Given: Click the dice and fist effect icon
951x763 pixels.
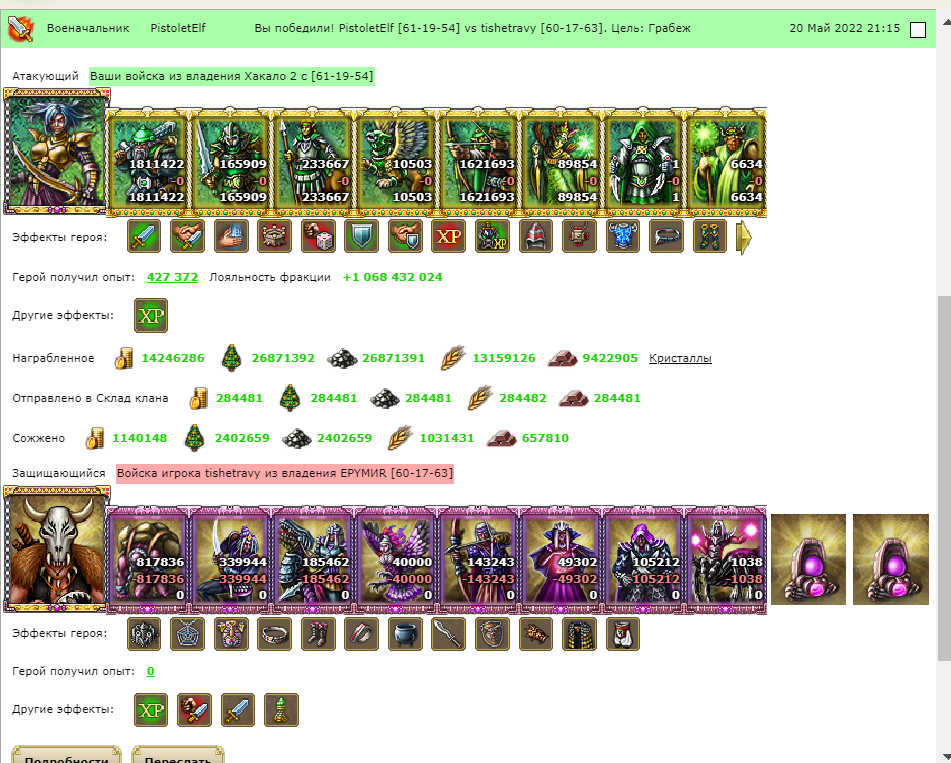Looking at the screenshot, I should tap(318, 236).
